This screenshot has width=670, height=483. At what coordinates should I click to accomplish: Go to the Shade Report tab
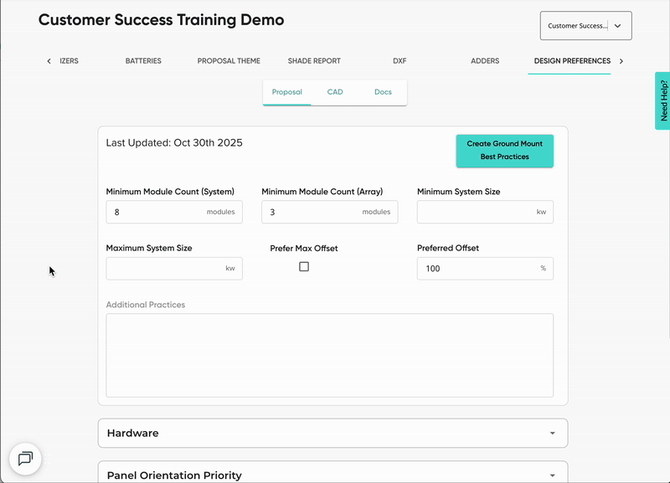pyautogui.click(x=314, y=61)
